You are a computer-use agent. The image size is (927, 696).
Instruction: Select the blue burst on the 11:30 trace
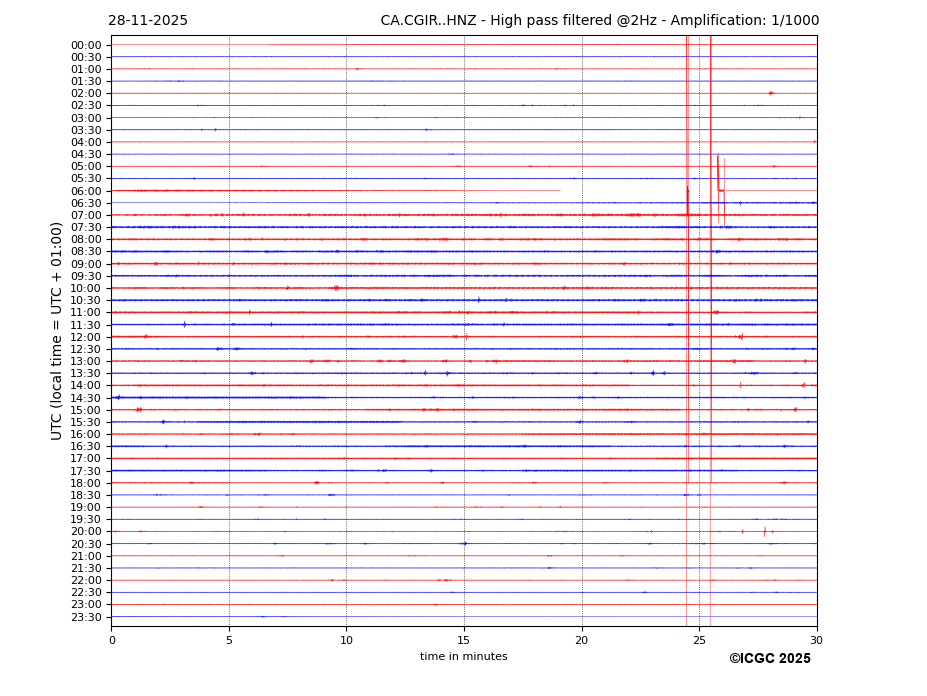tap(184, 324)
